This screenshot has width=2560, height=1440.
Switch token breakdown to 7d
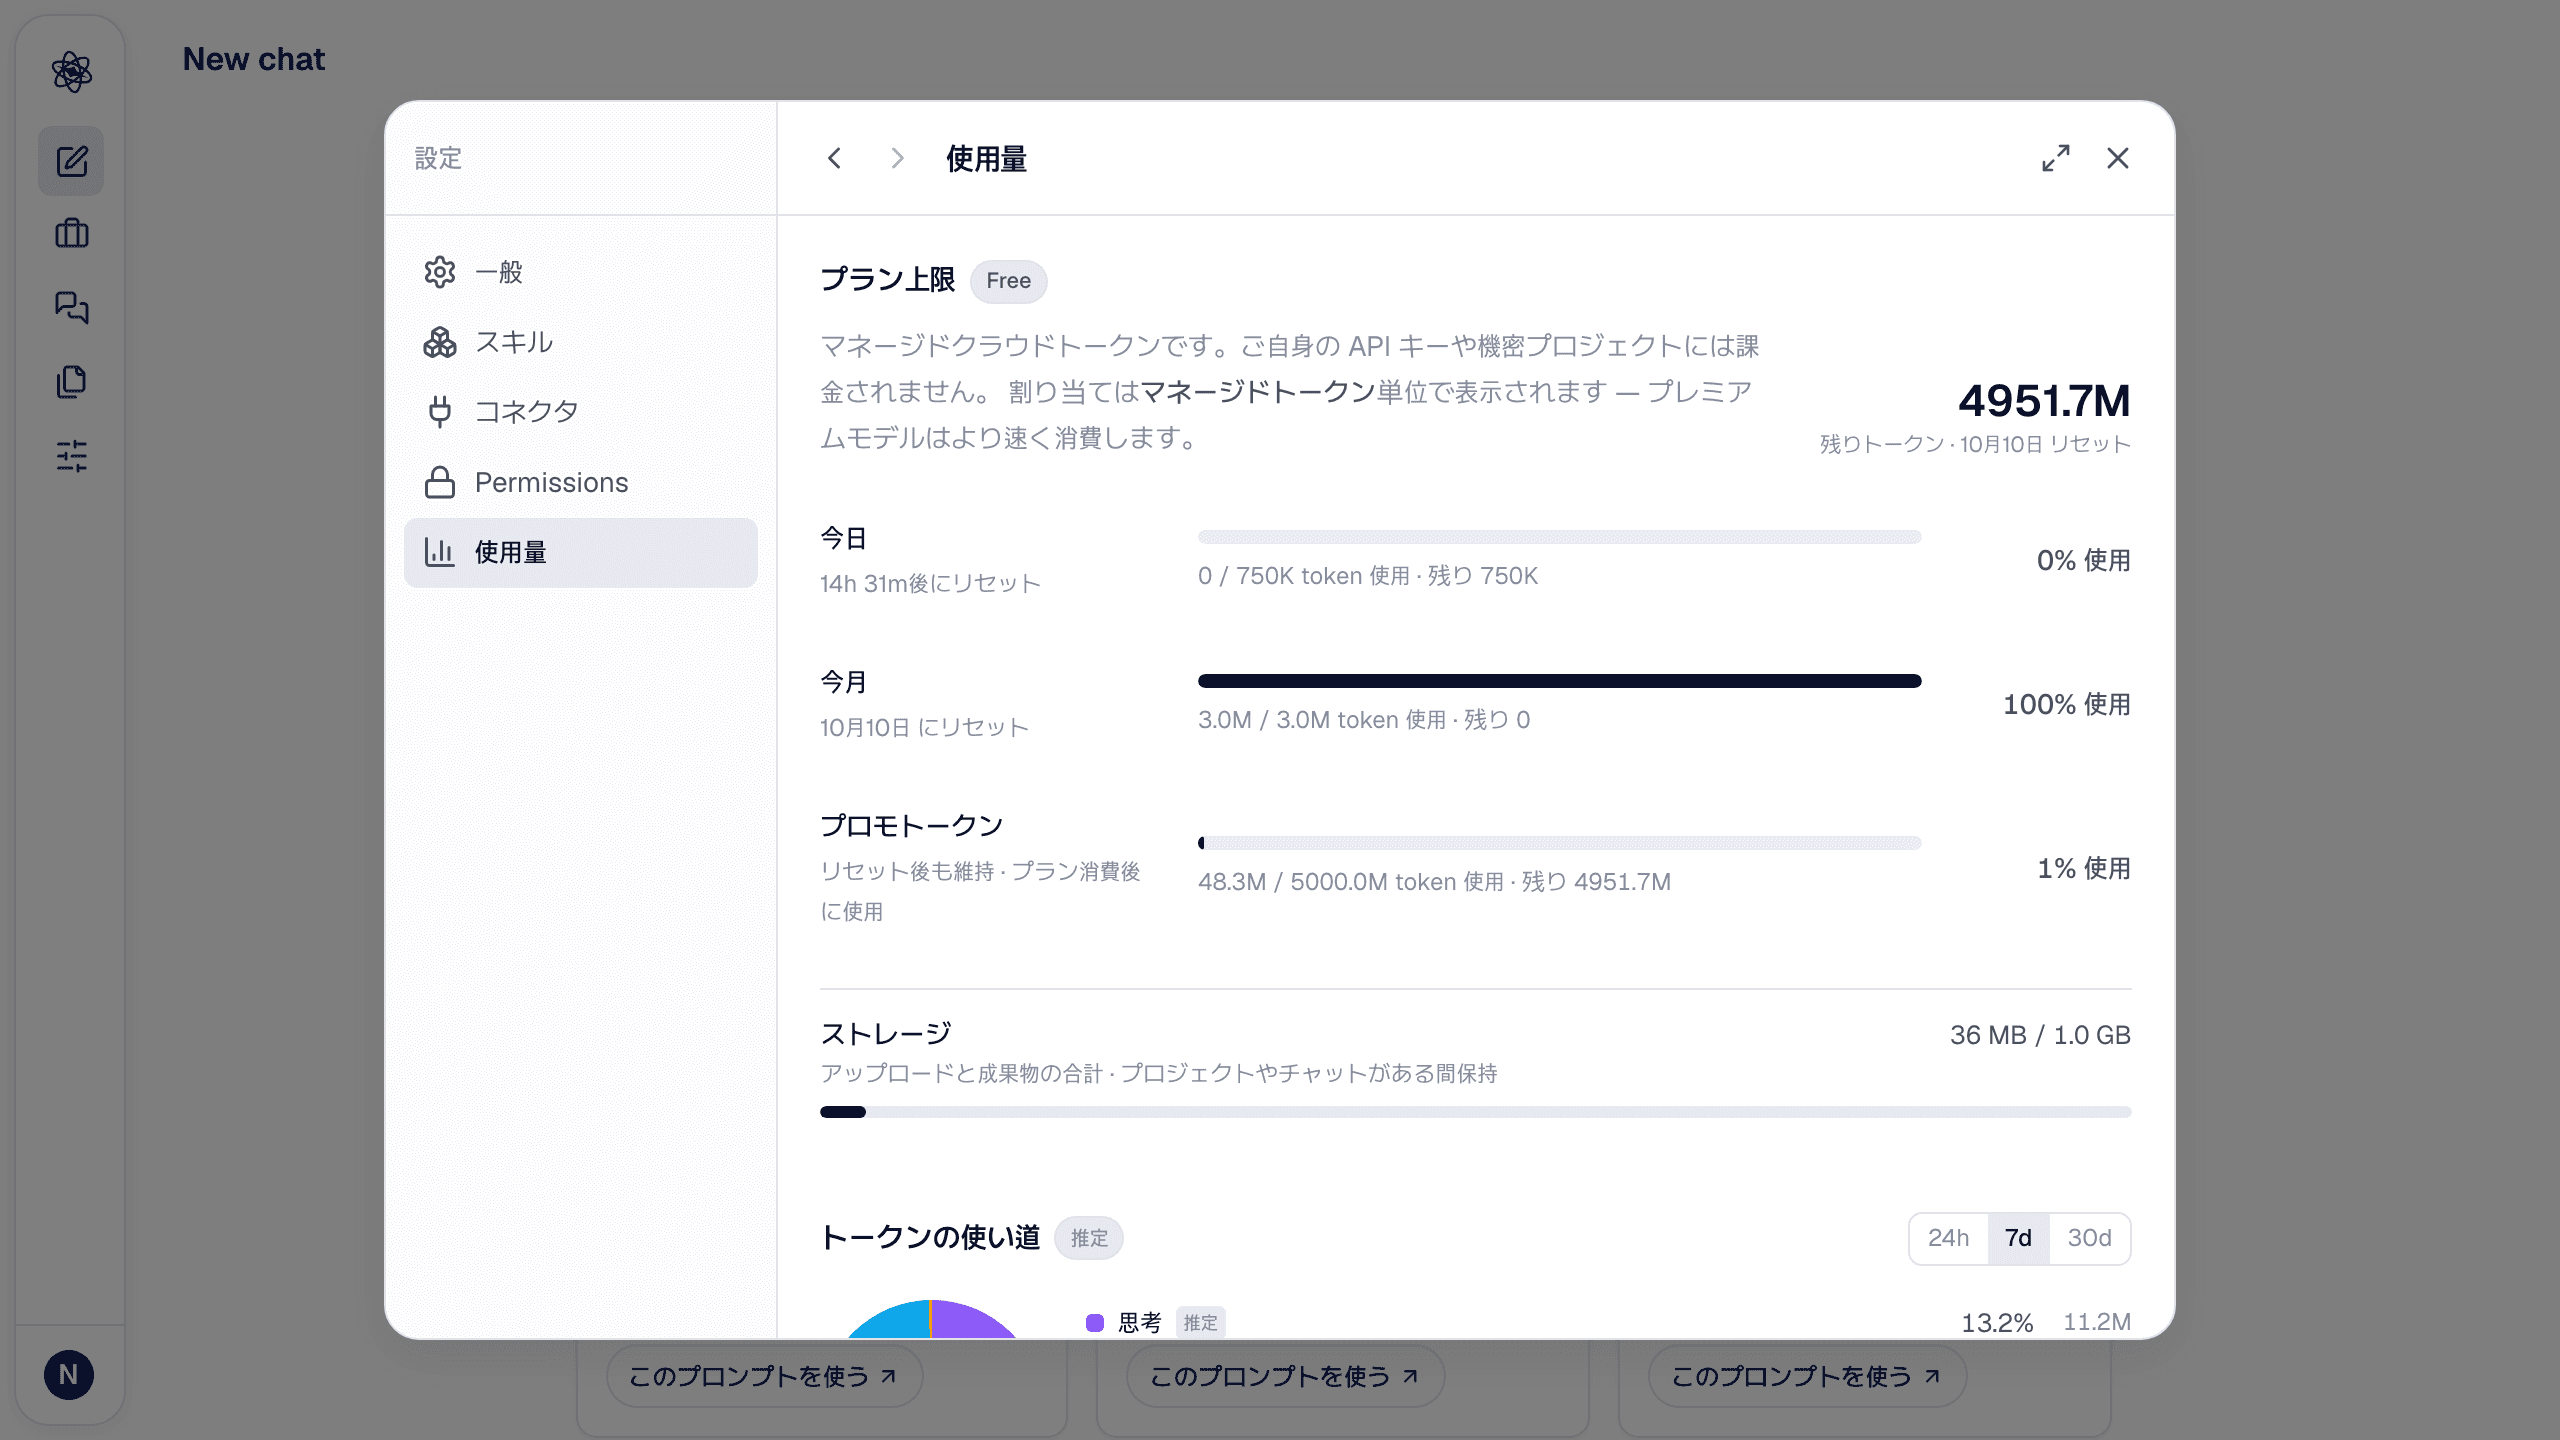click(x=2018, y=1238)
